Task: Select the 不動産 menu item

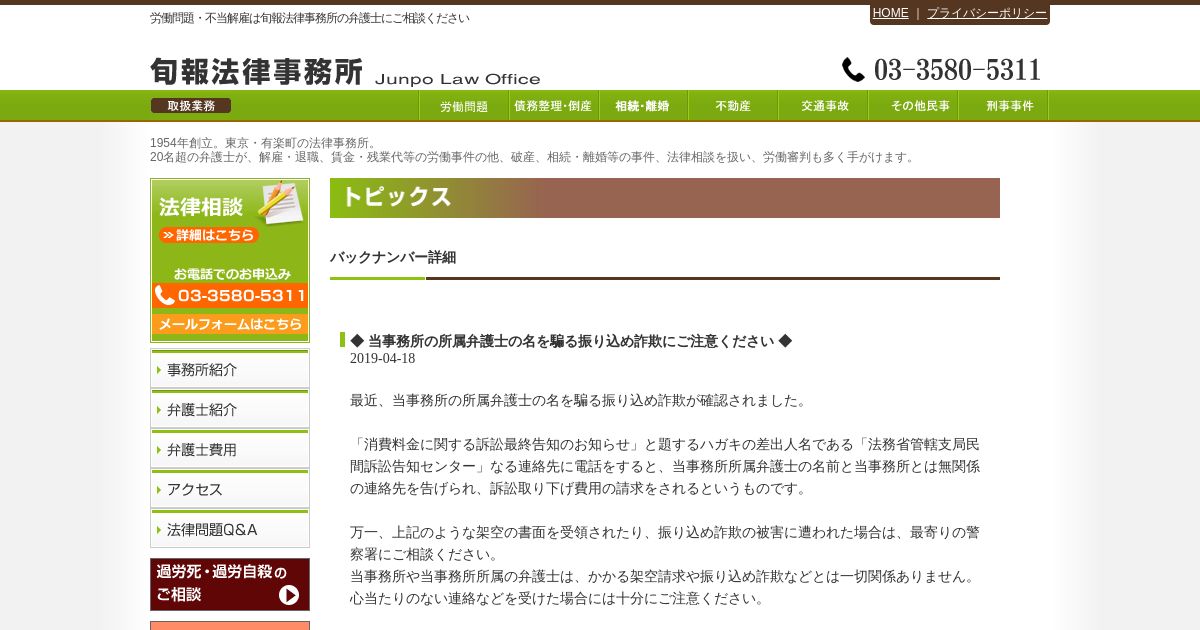Action: [x=733, y=106]
